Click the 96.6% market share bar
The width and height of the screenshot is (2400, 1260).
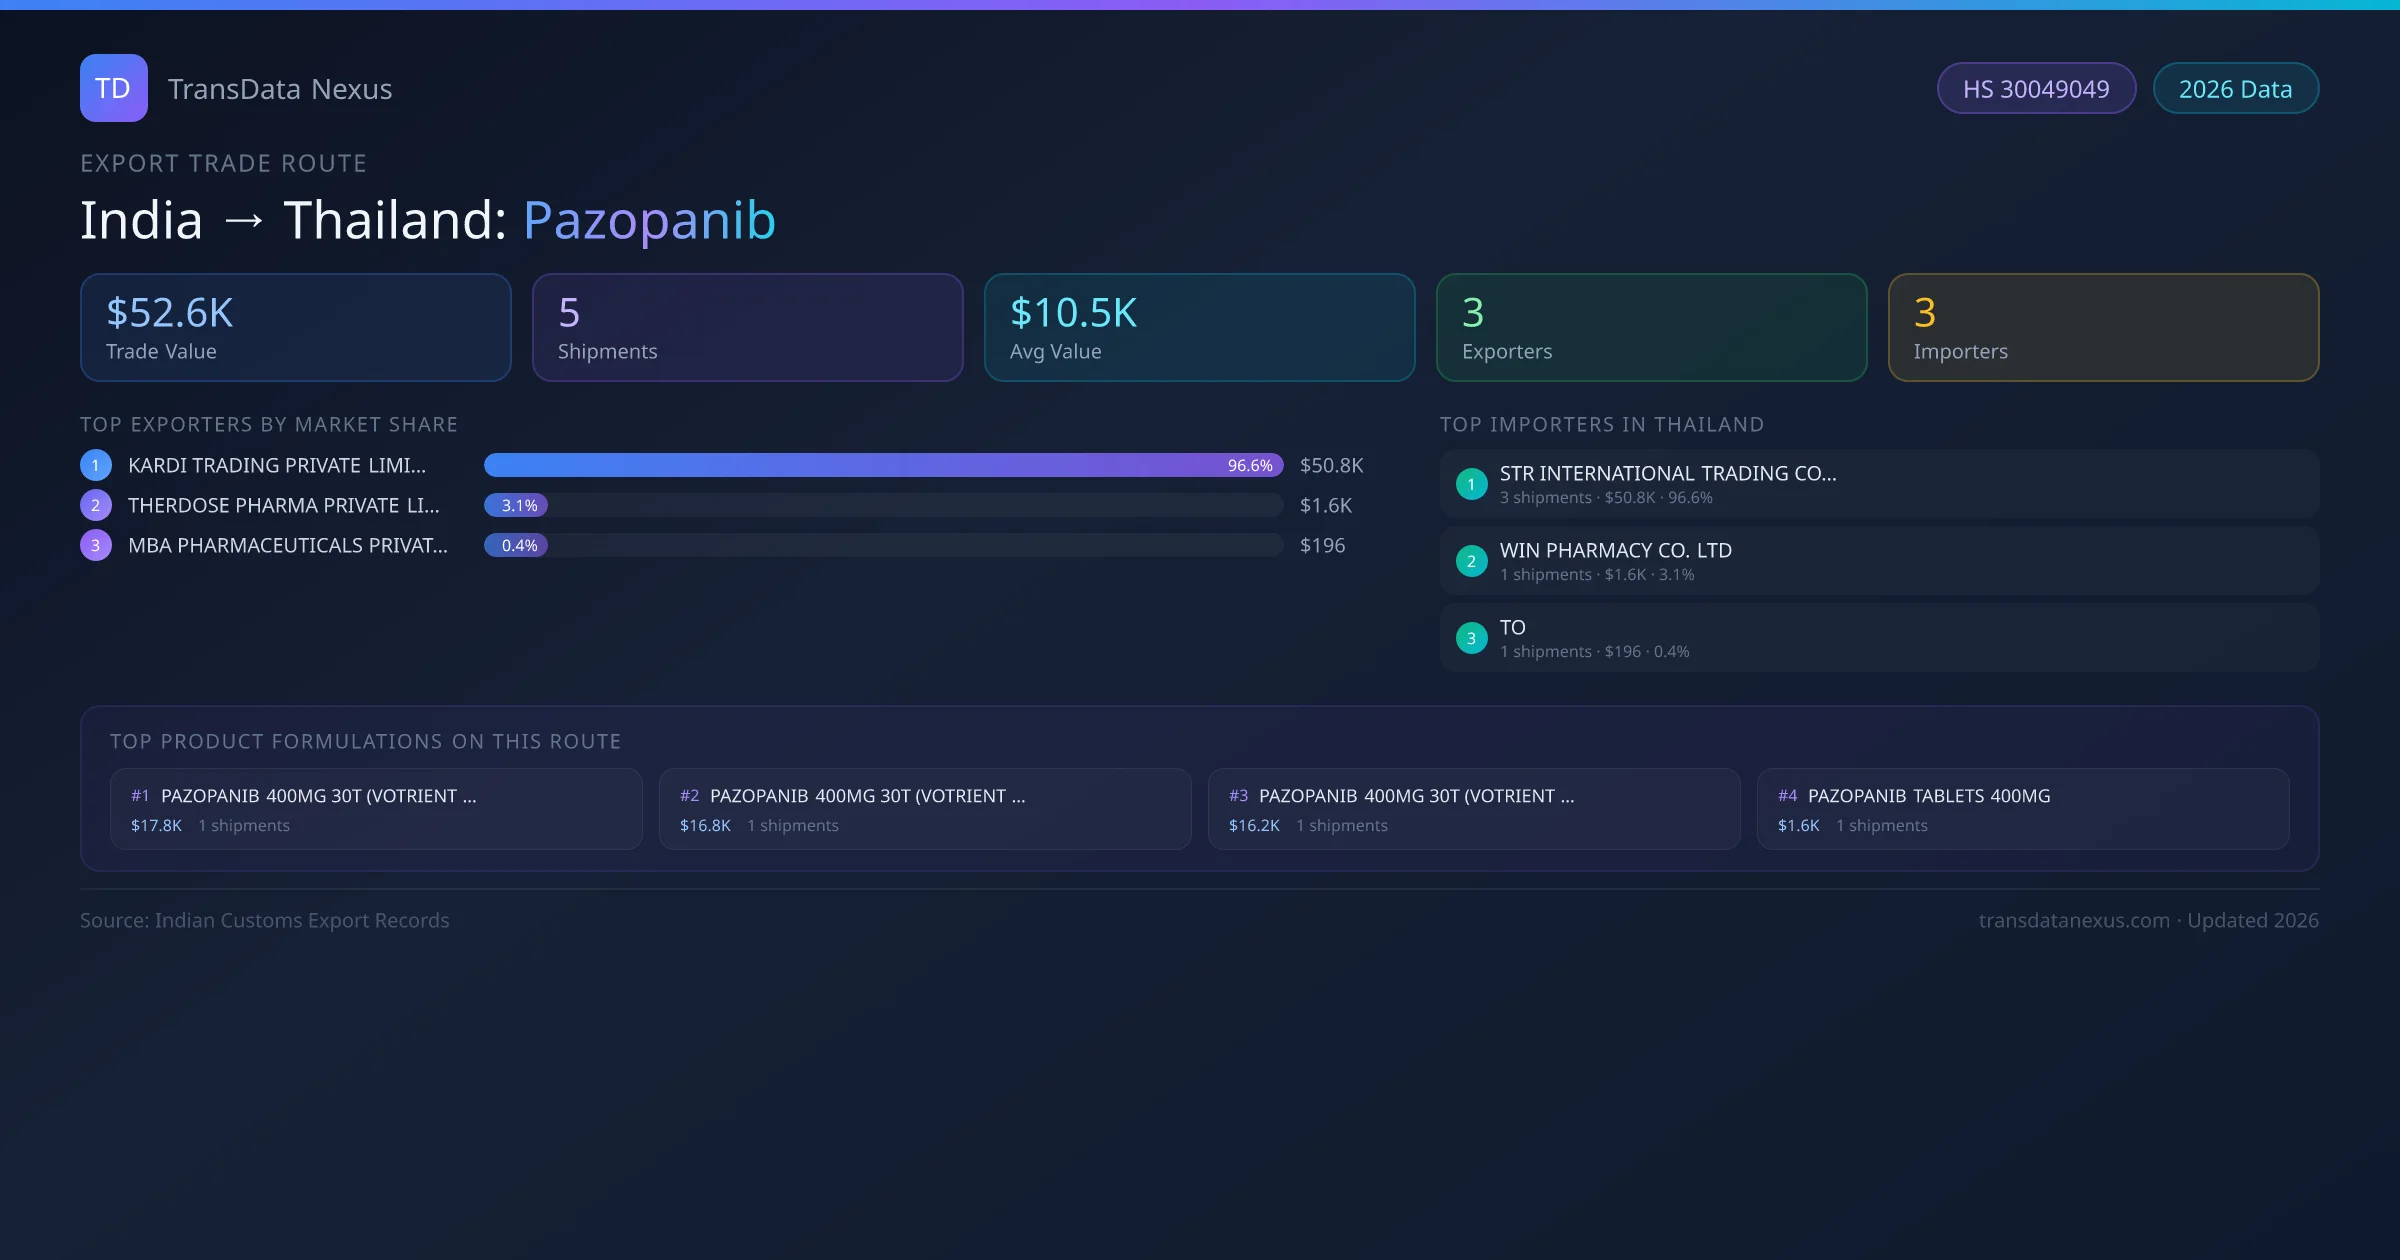pos(882,465)
